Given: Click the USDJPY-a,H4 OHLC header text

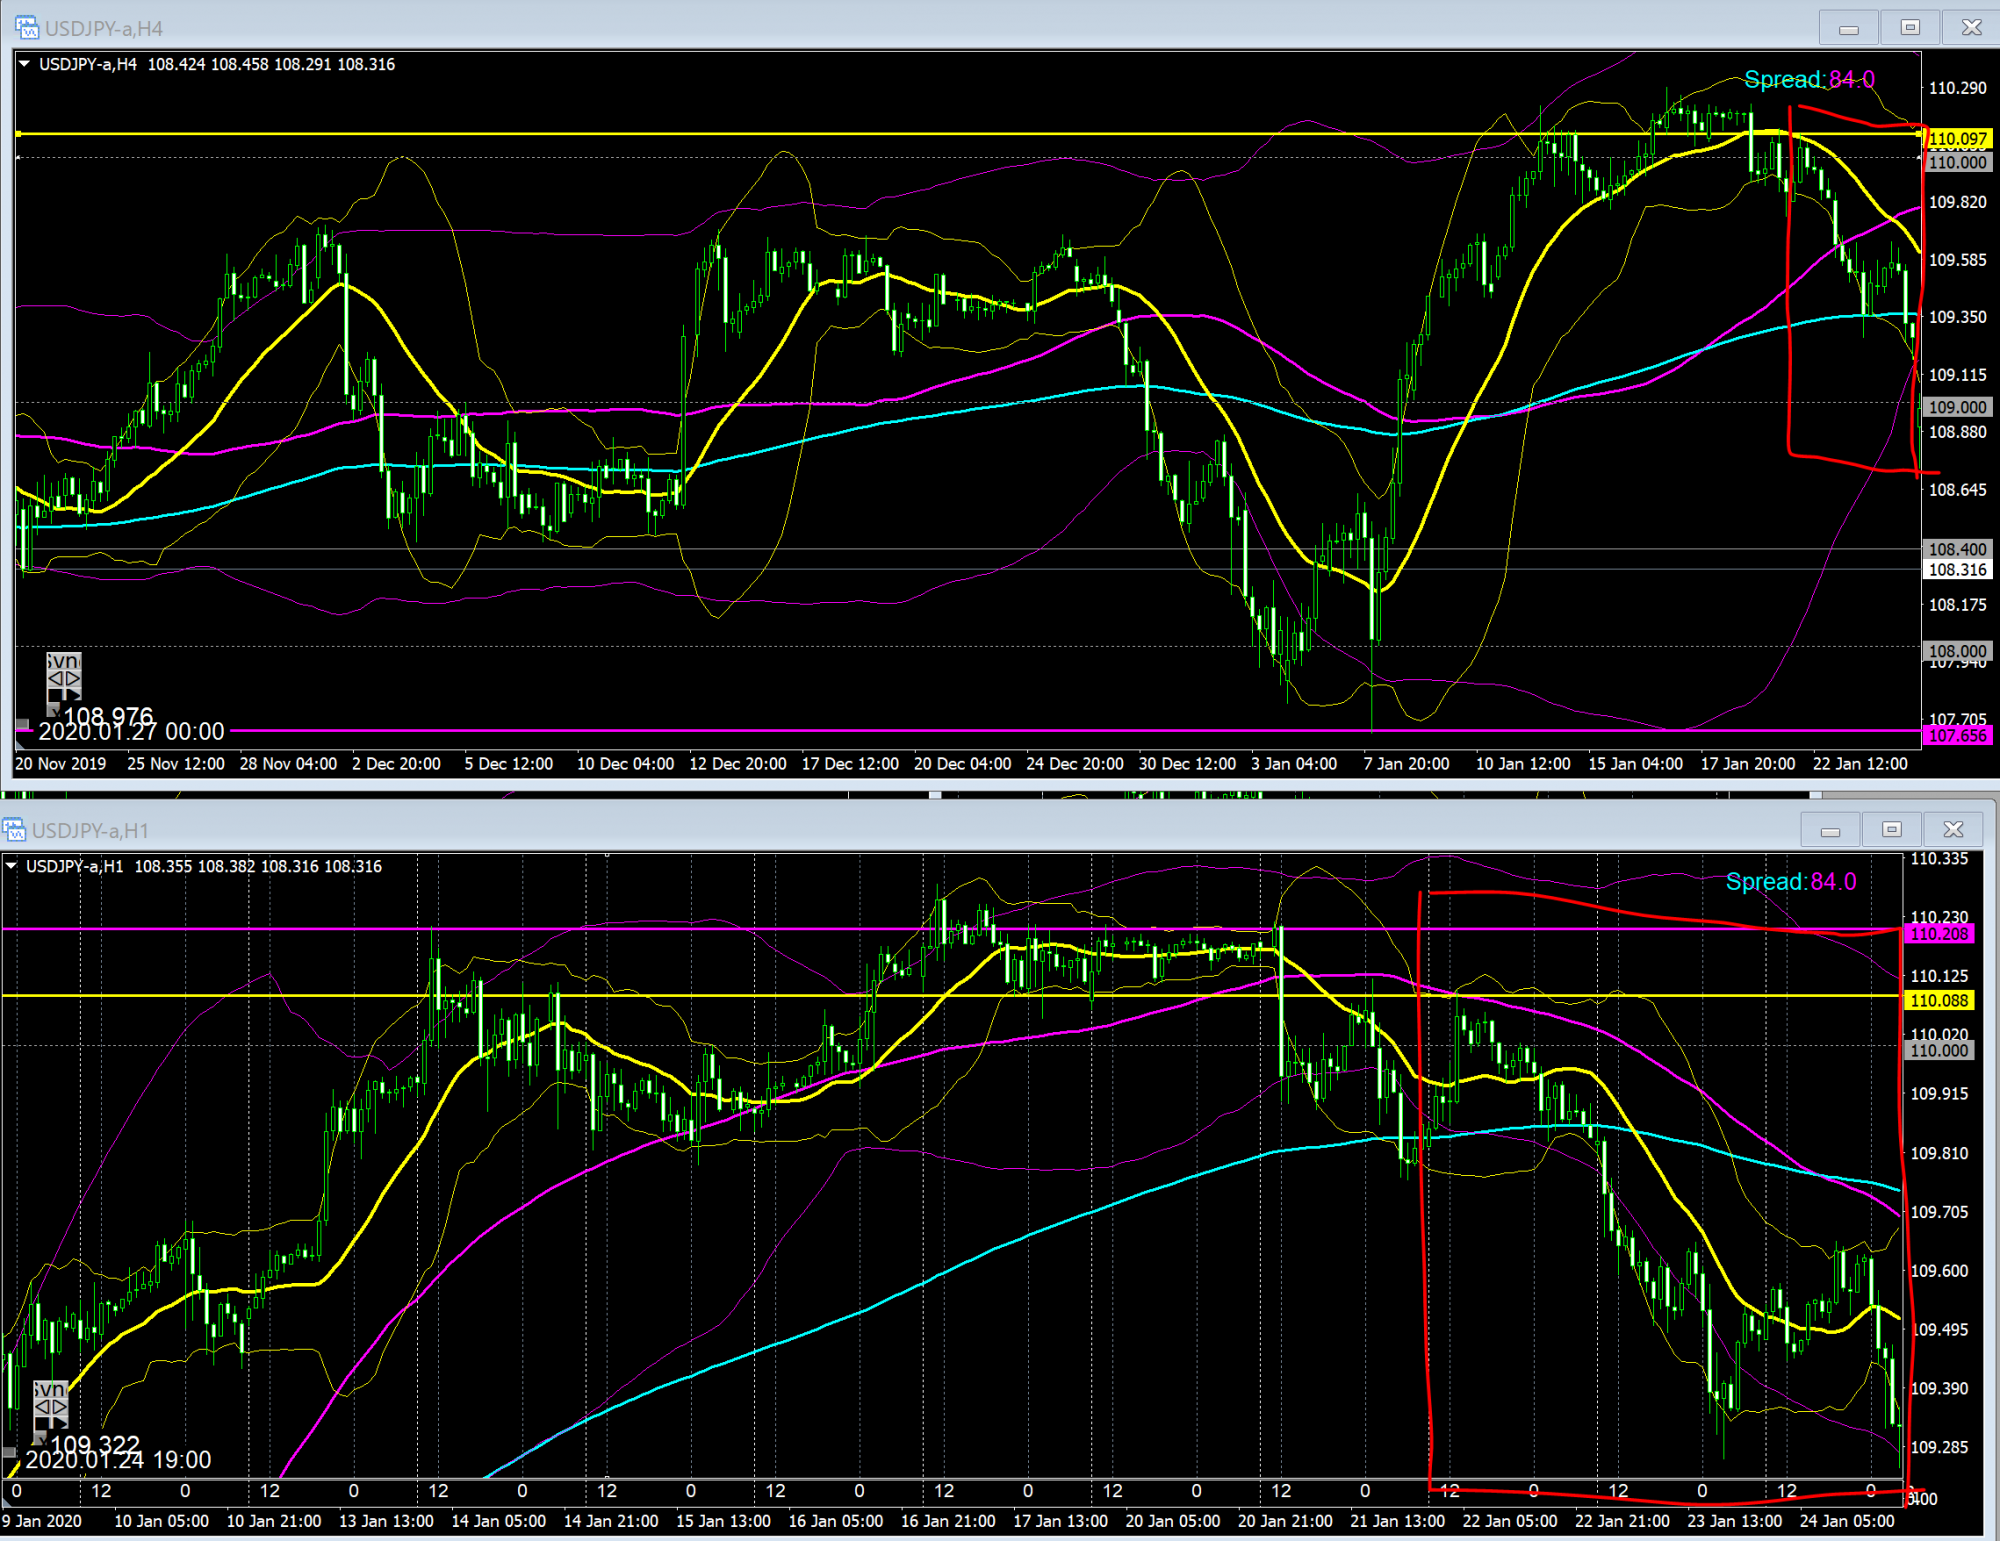Looking at the screenshot, I should (x=217, y=64).
